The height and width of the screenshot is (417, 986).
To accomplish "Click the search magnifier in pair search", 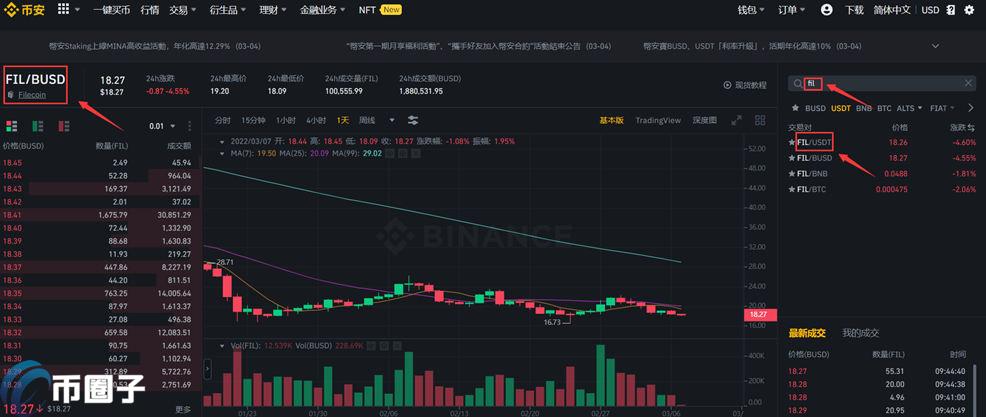I will (797, 84).
